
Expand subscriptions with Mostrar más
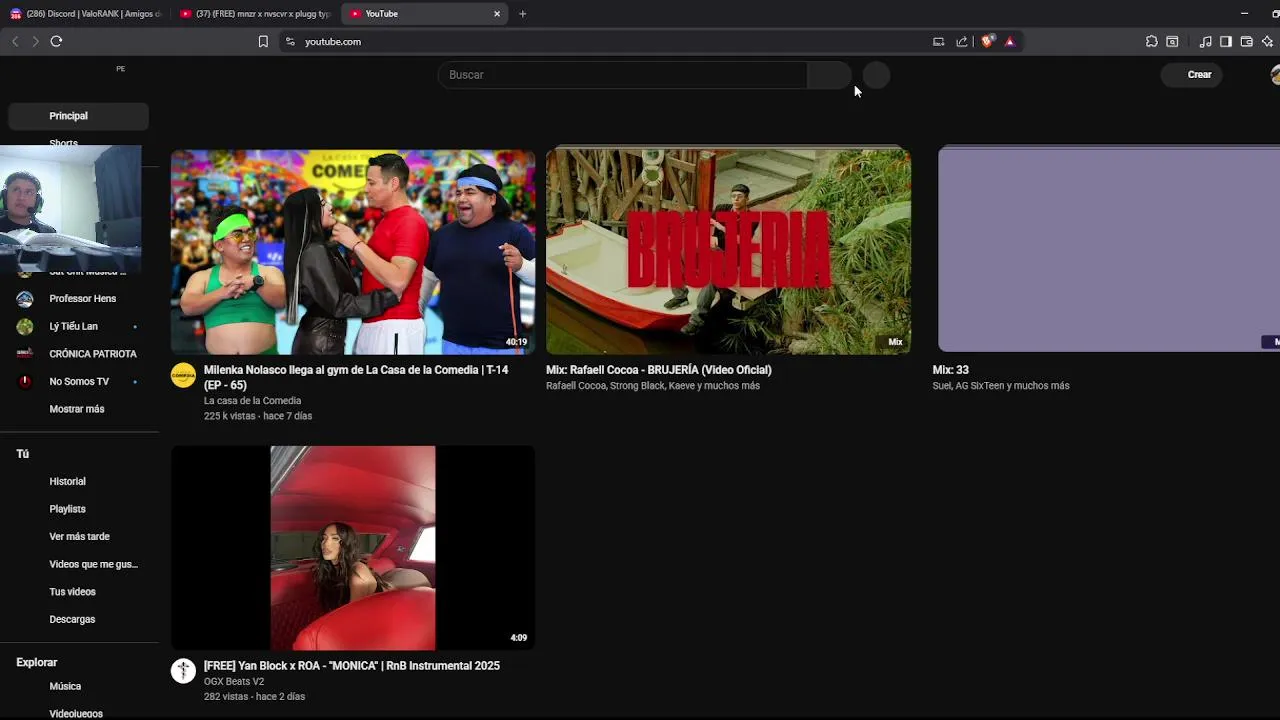click(x=78, y=409)
